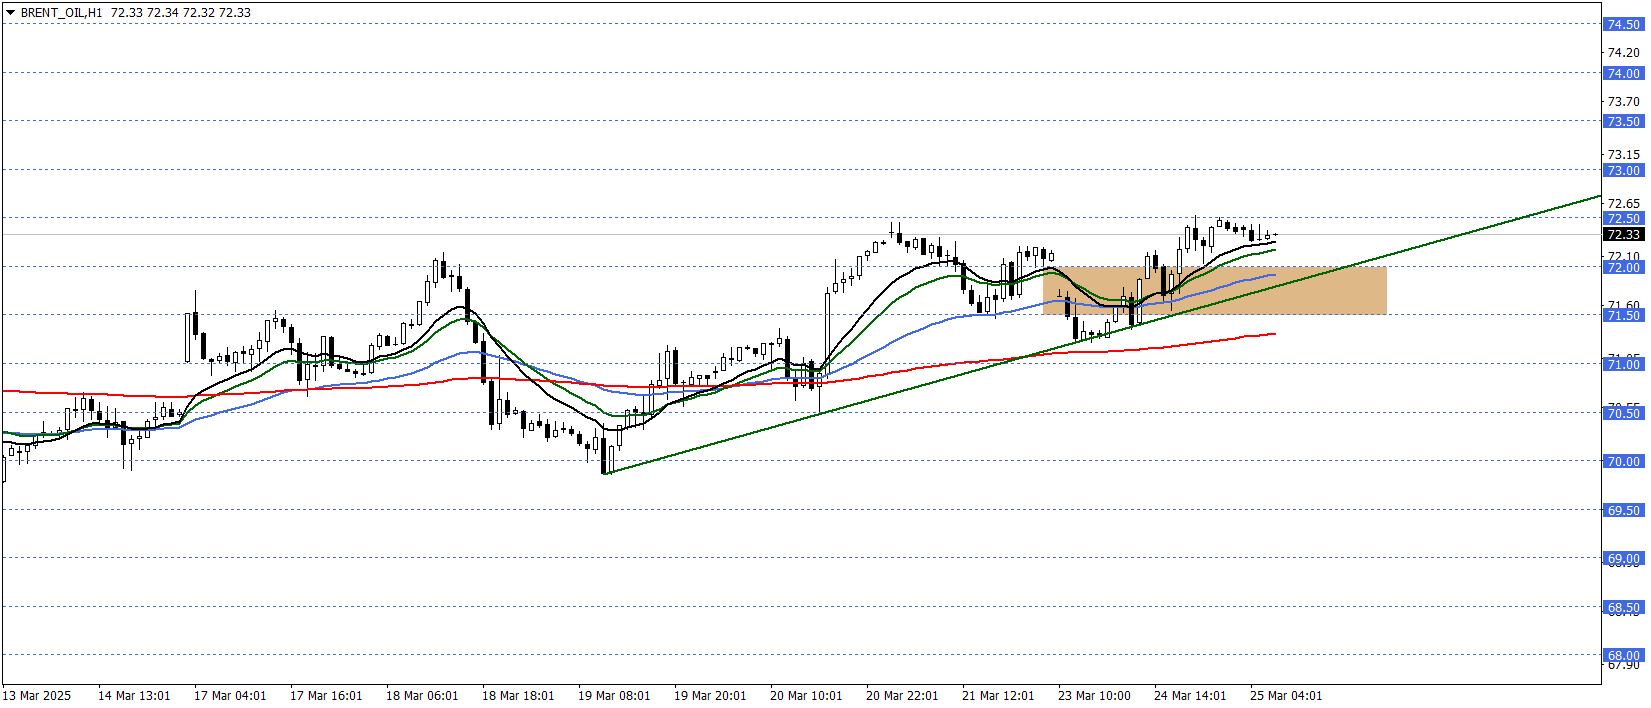Click the 25 Mar 04:01 time label

click(x=1286, y=696)
